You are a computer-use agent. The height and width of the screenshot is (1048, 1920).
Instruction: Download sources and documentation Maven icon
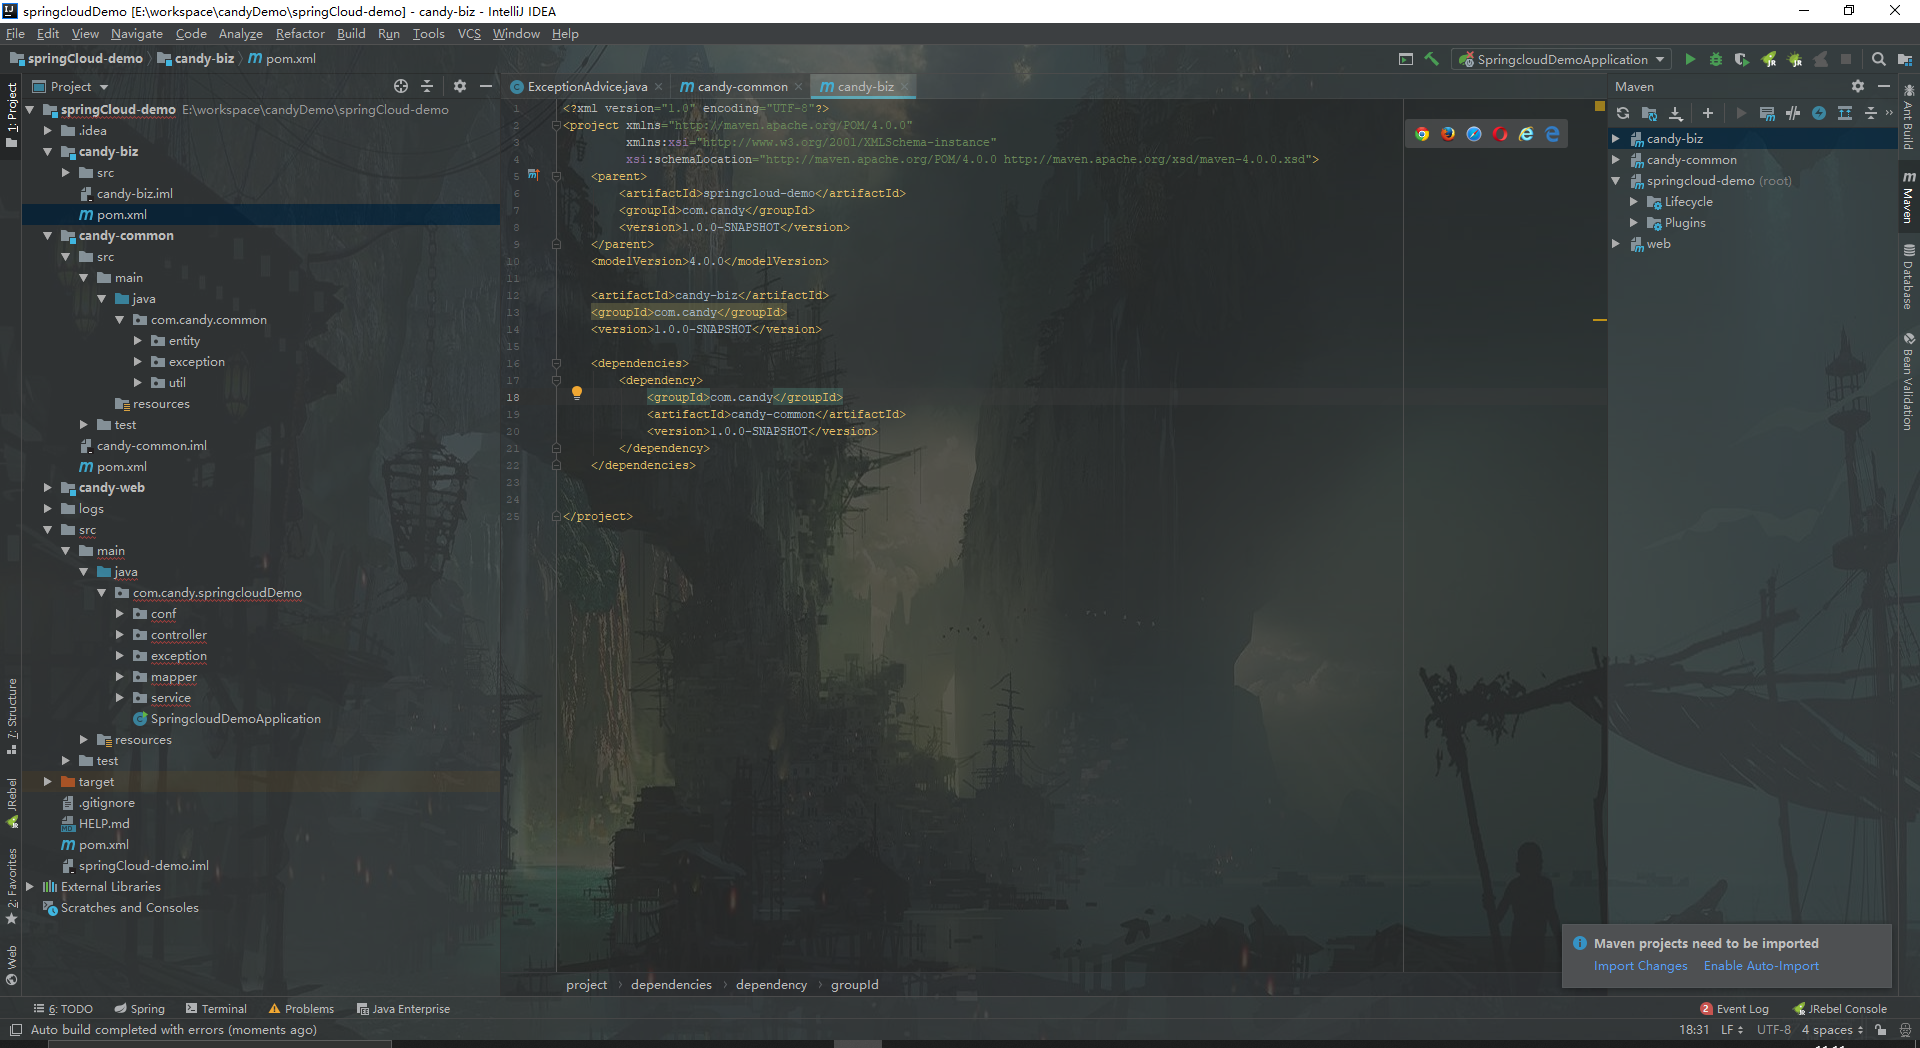click(x=1676, y=113)
